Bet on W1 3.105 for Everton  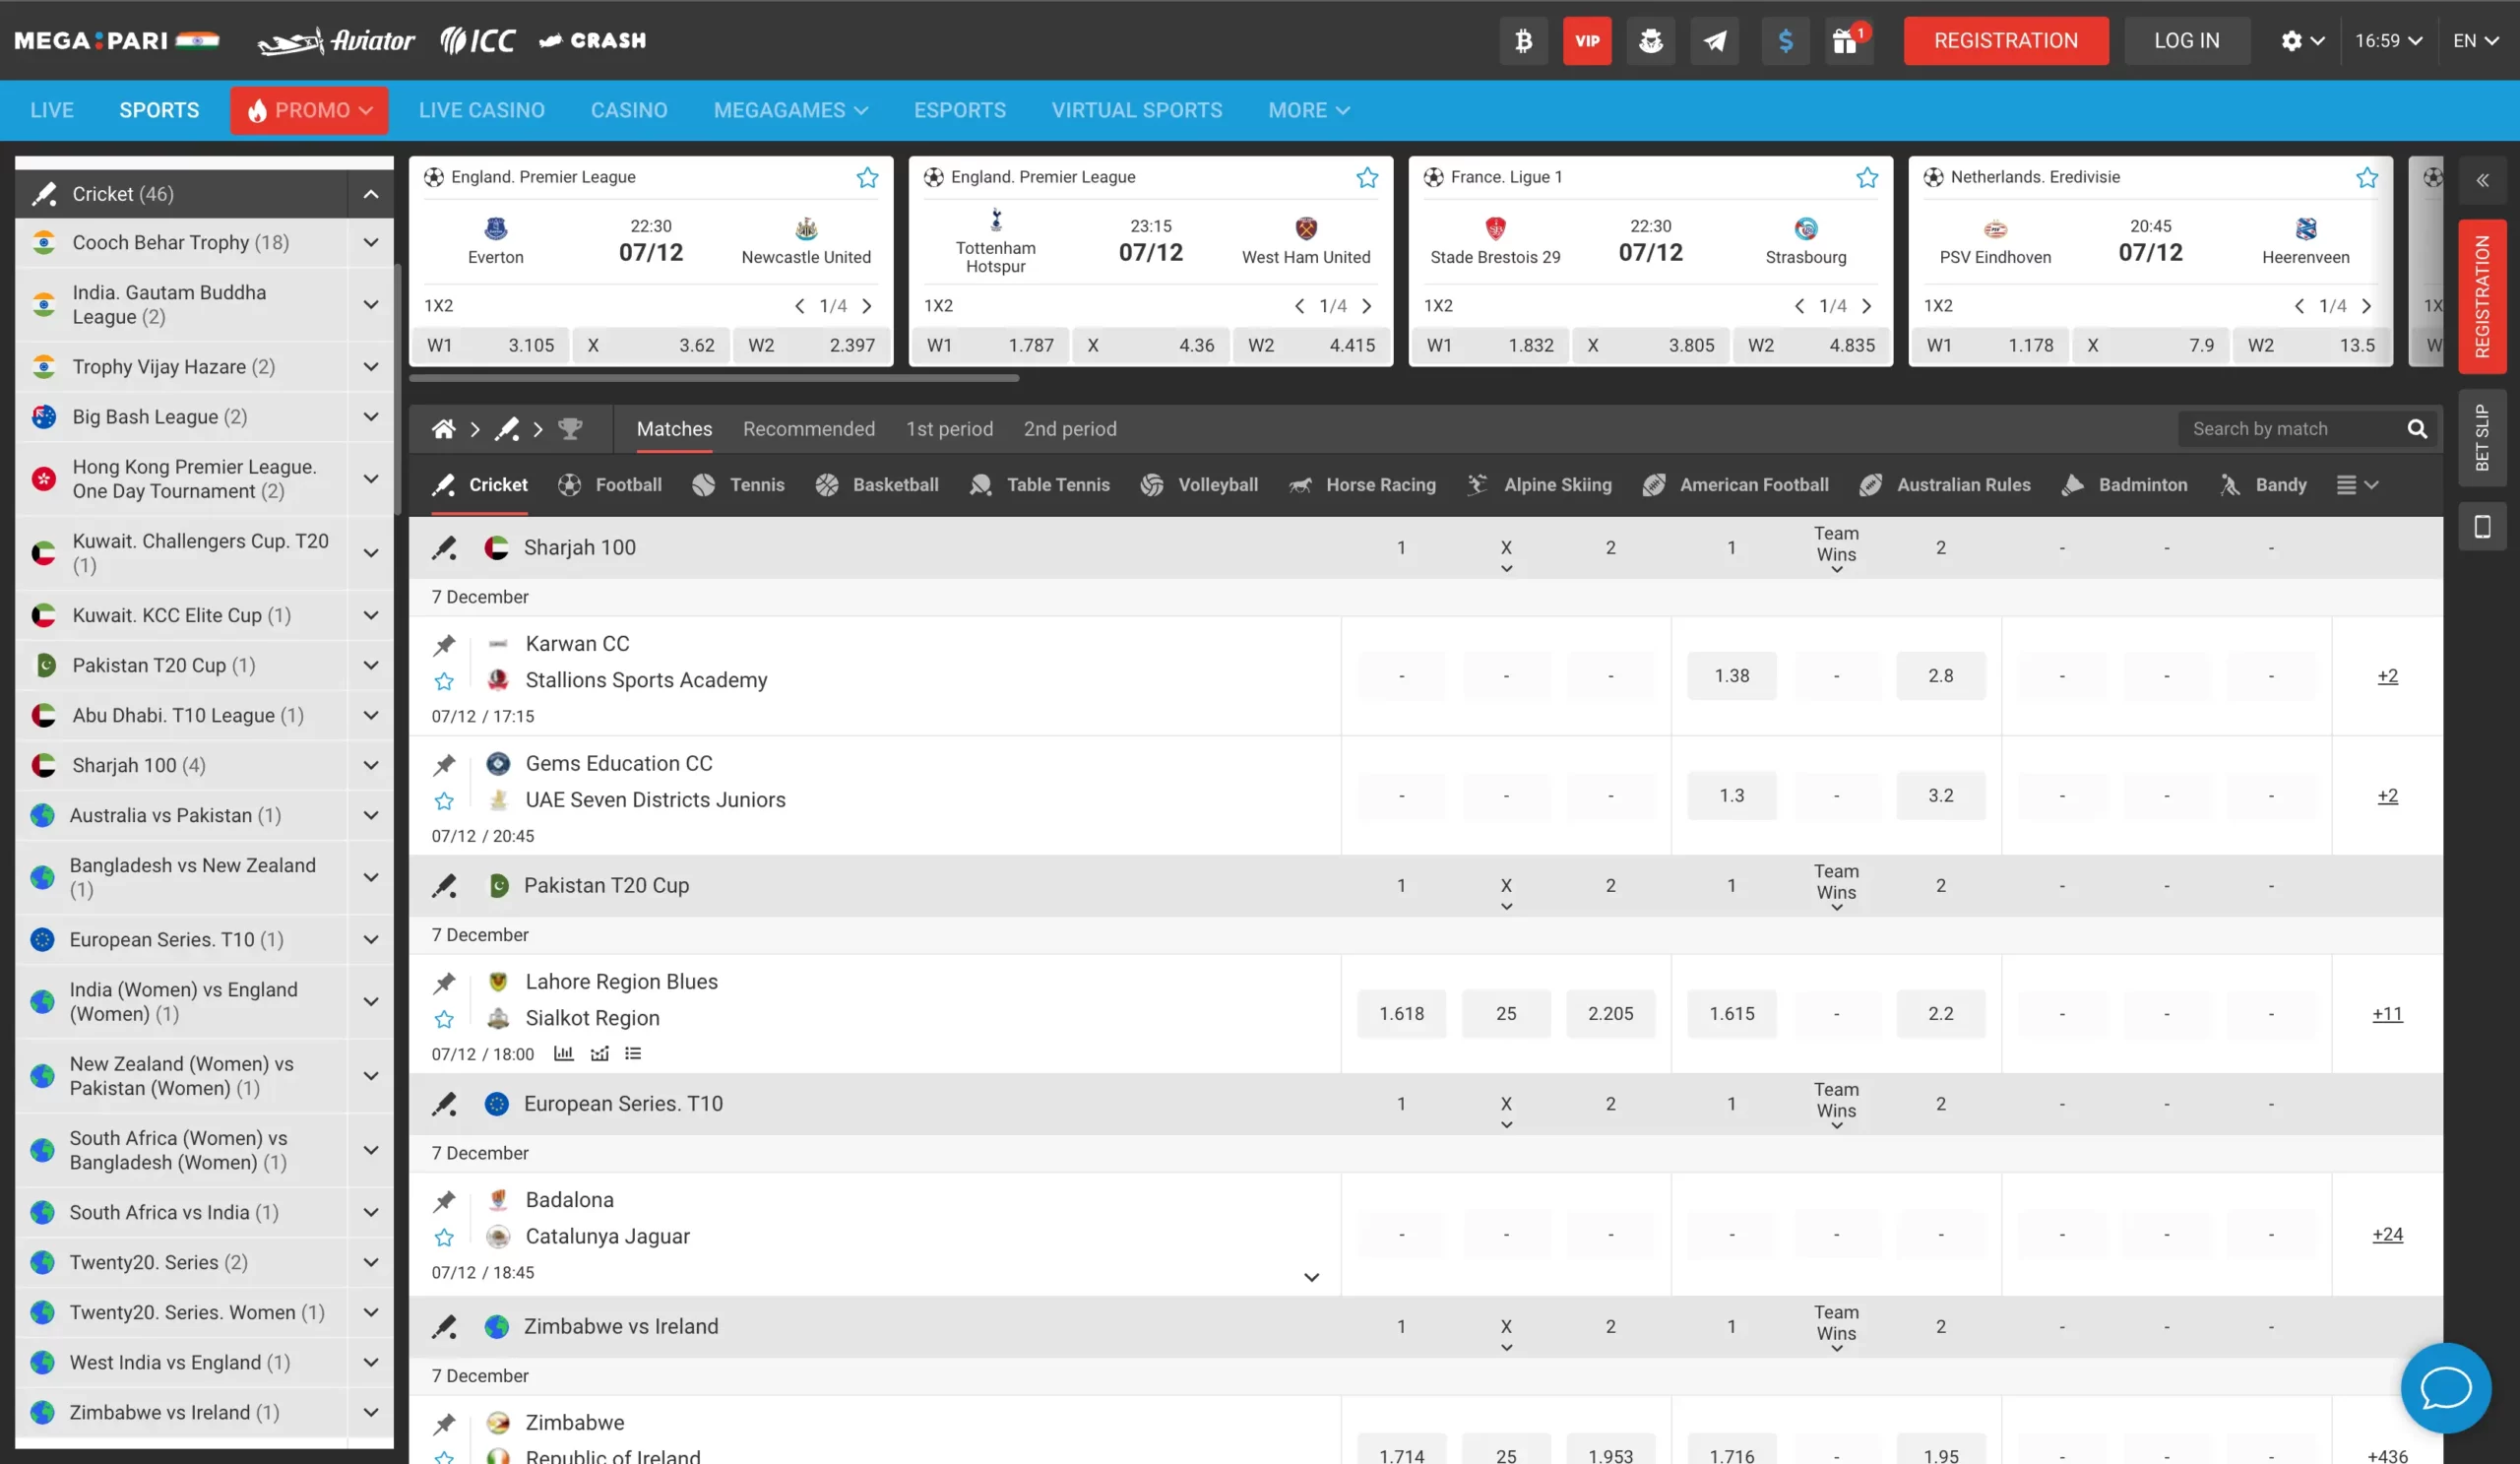coord(491,346)
